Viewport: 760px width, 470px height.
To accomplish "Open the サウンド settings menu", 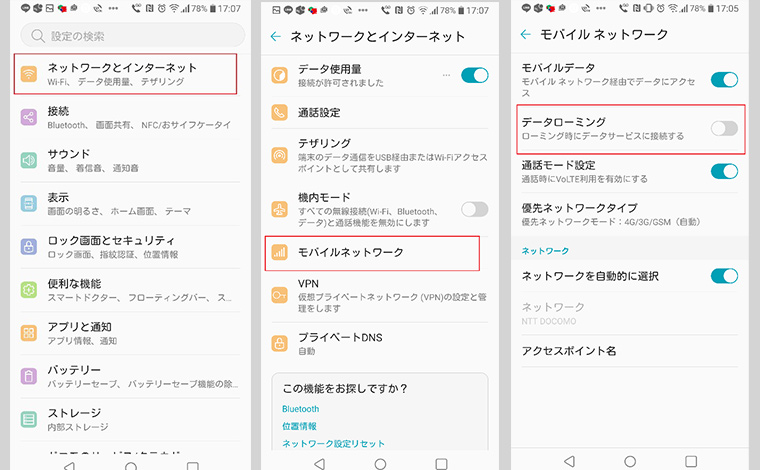I will pyautogui.click(x=130, y=160).
